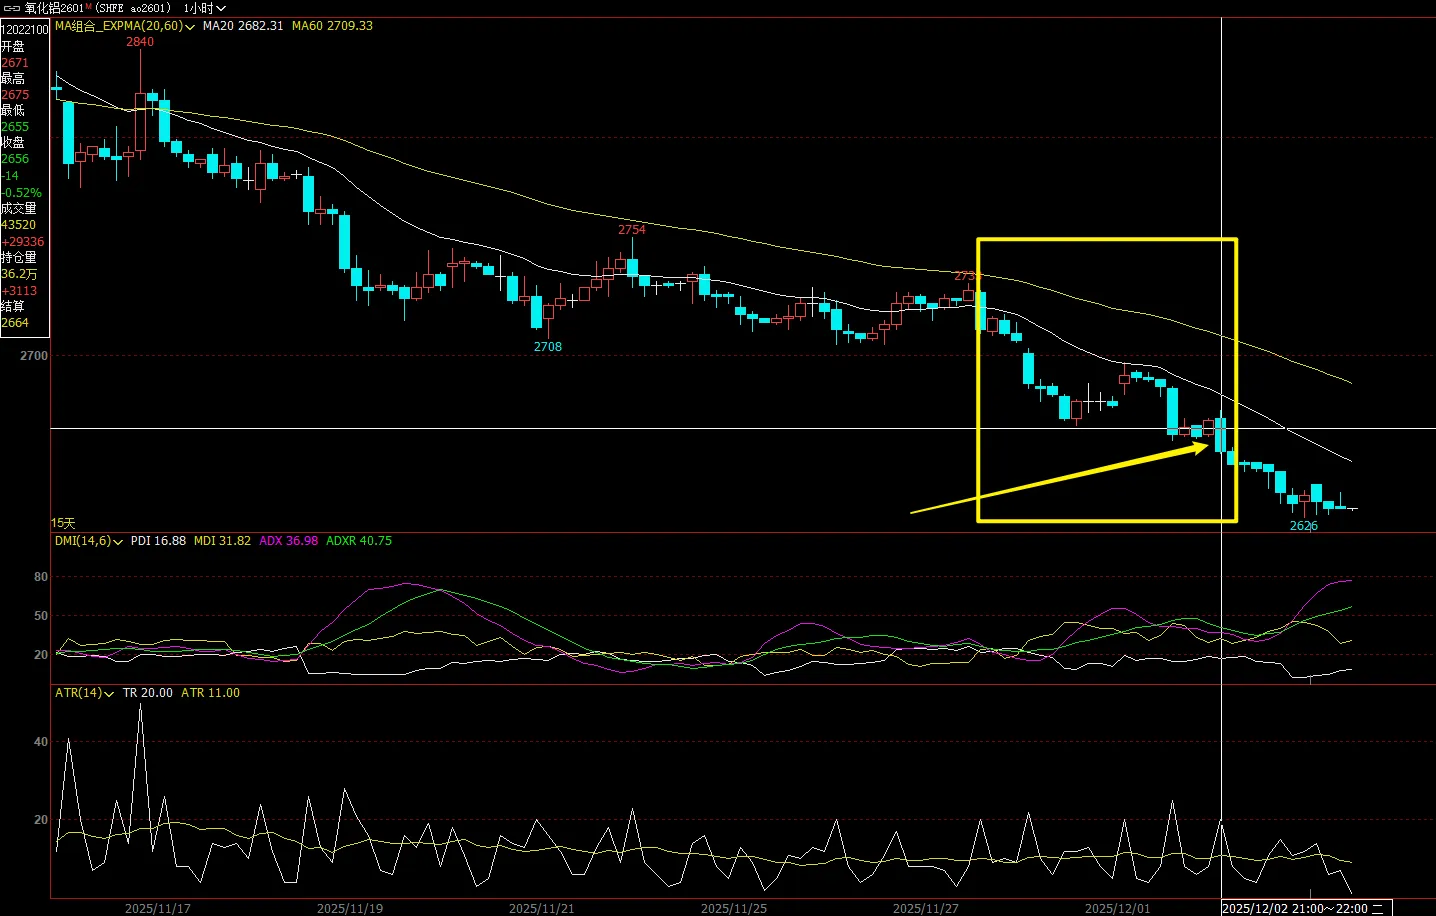Click the magenta ADX 36.98 legend
Image resolution: width=1436 pixels, height=916 pixels.
tap(288, 541)
